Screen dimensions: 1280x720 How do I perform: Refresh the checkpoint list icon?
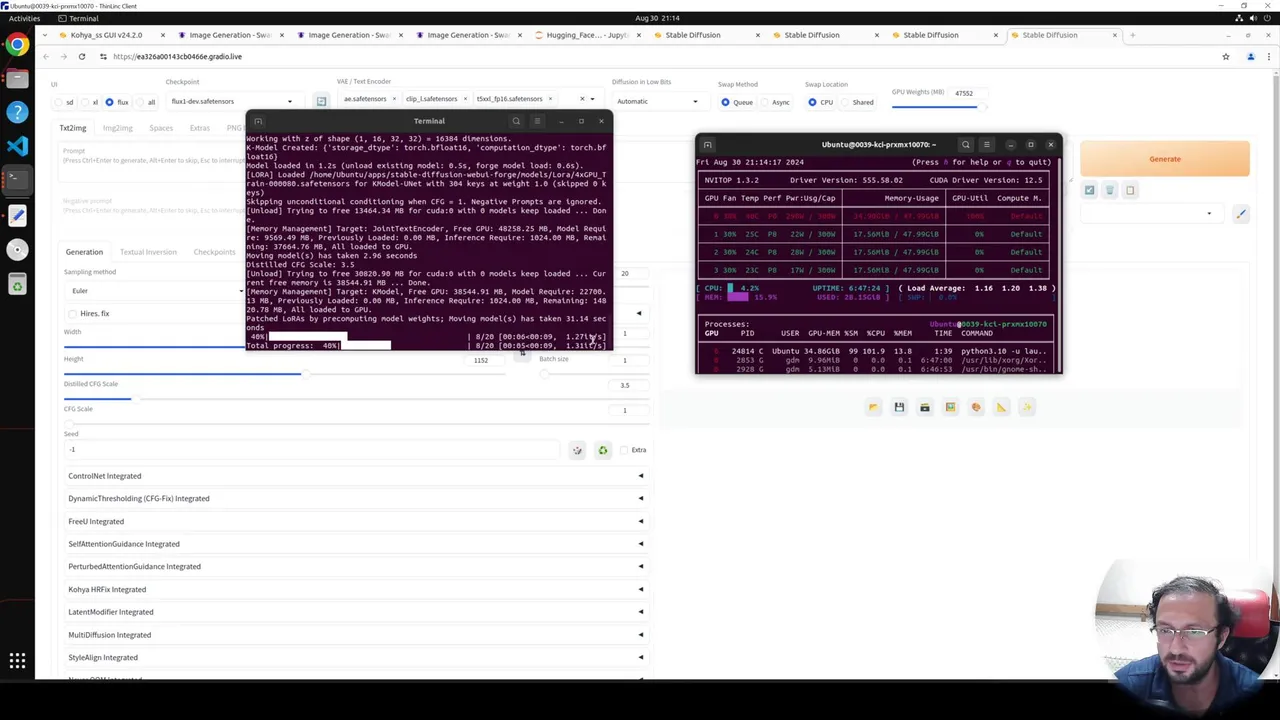point(321,101)
